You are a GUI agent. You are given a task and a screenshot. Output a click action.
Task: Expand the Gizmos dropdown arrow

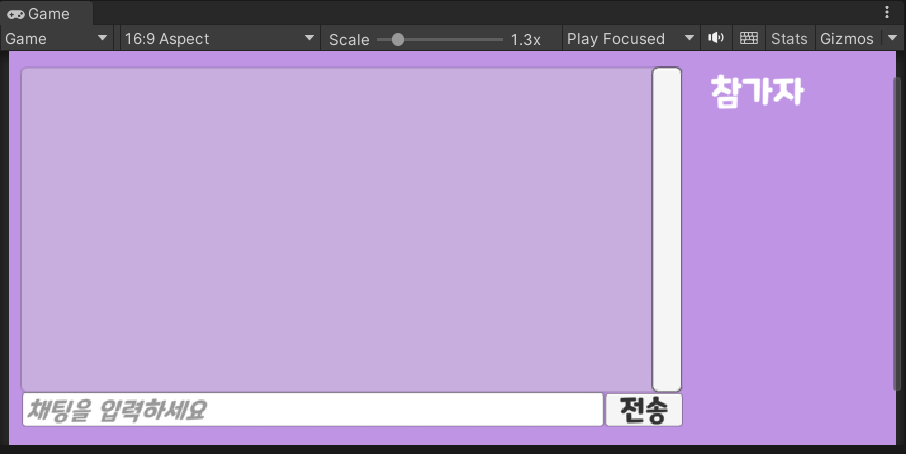tap(892, 38)
